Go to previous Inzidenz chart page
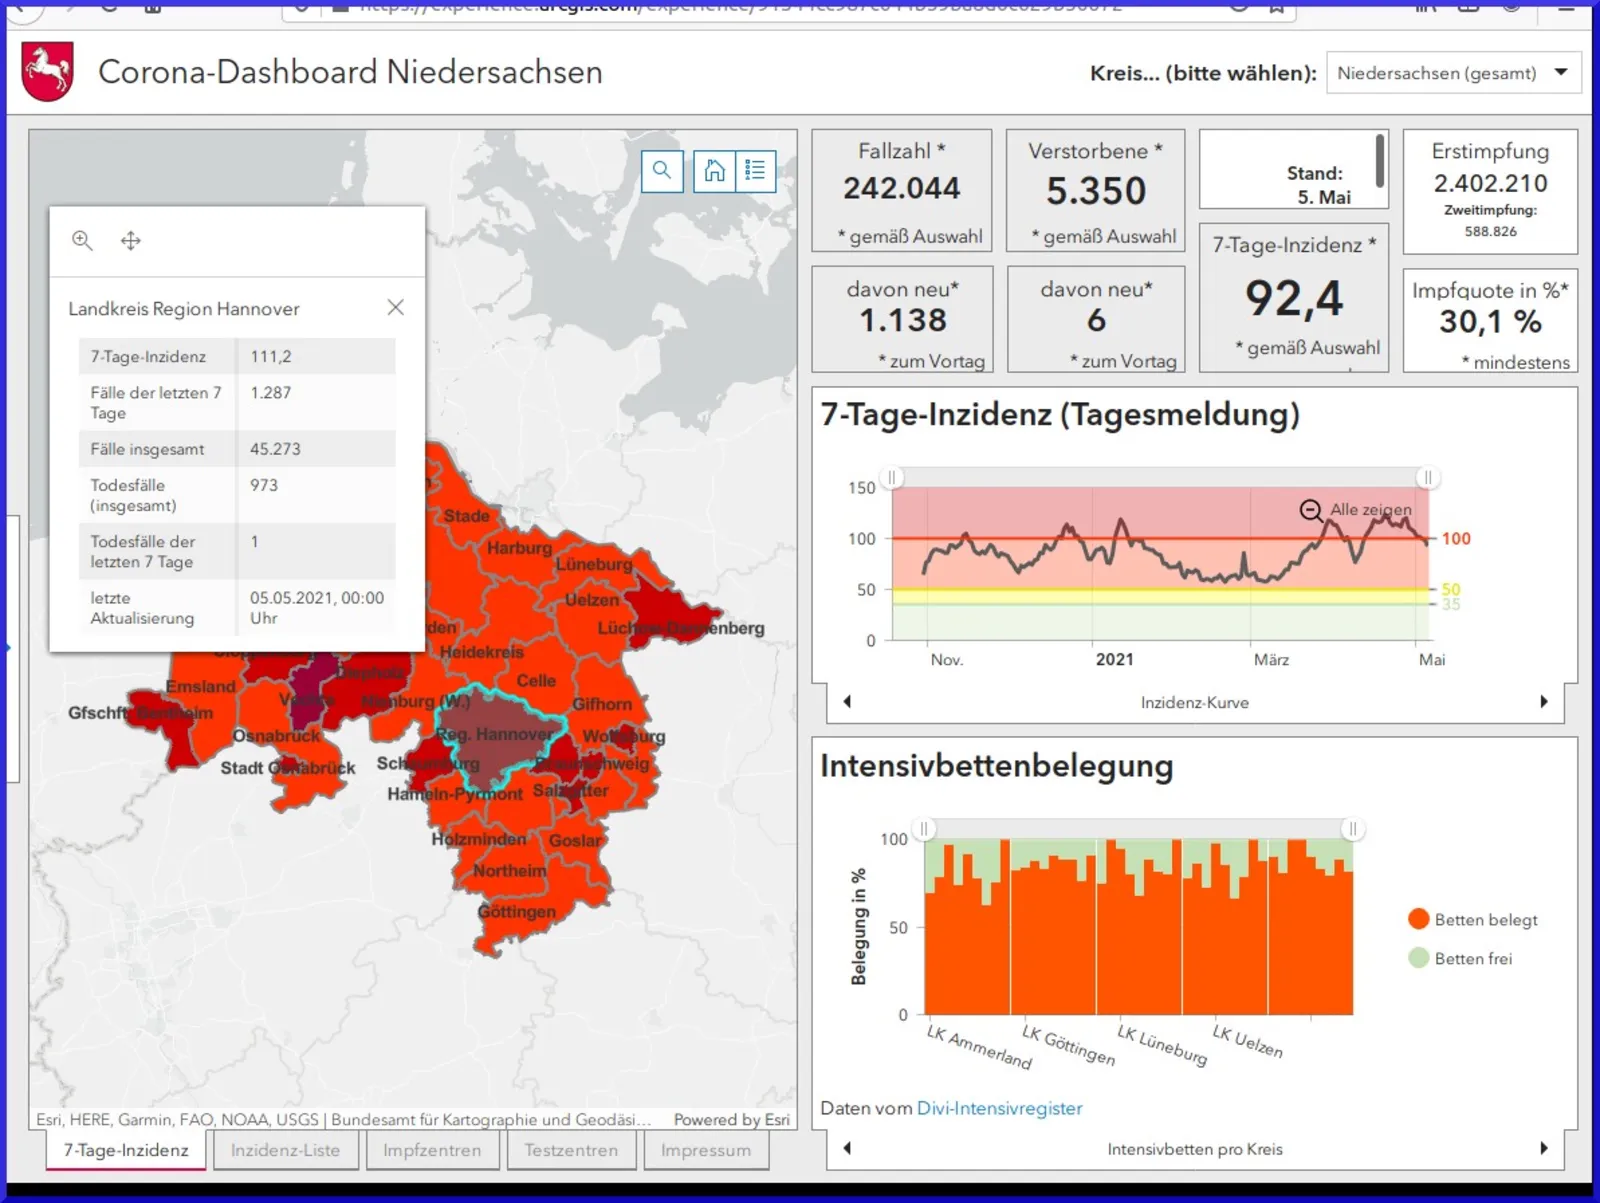 [847, 702]
